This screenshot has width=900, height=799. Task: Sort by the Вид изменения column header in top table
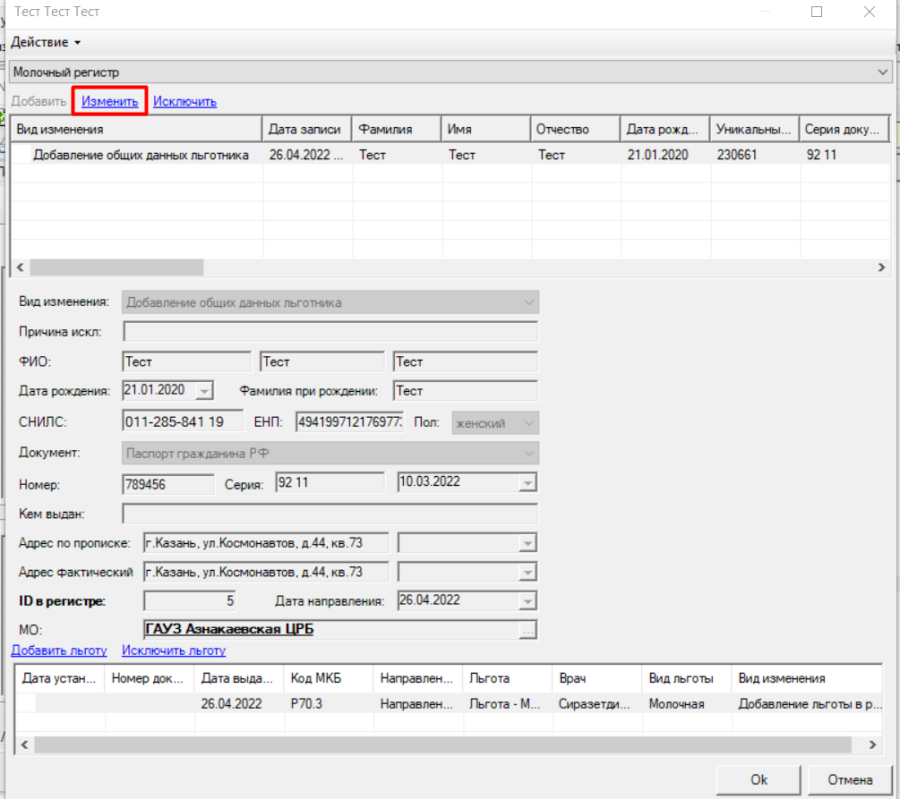[x=137, y=129]
